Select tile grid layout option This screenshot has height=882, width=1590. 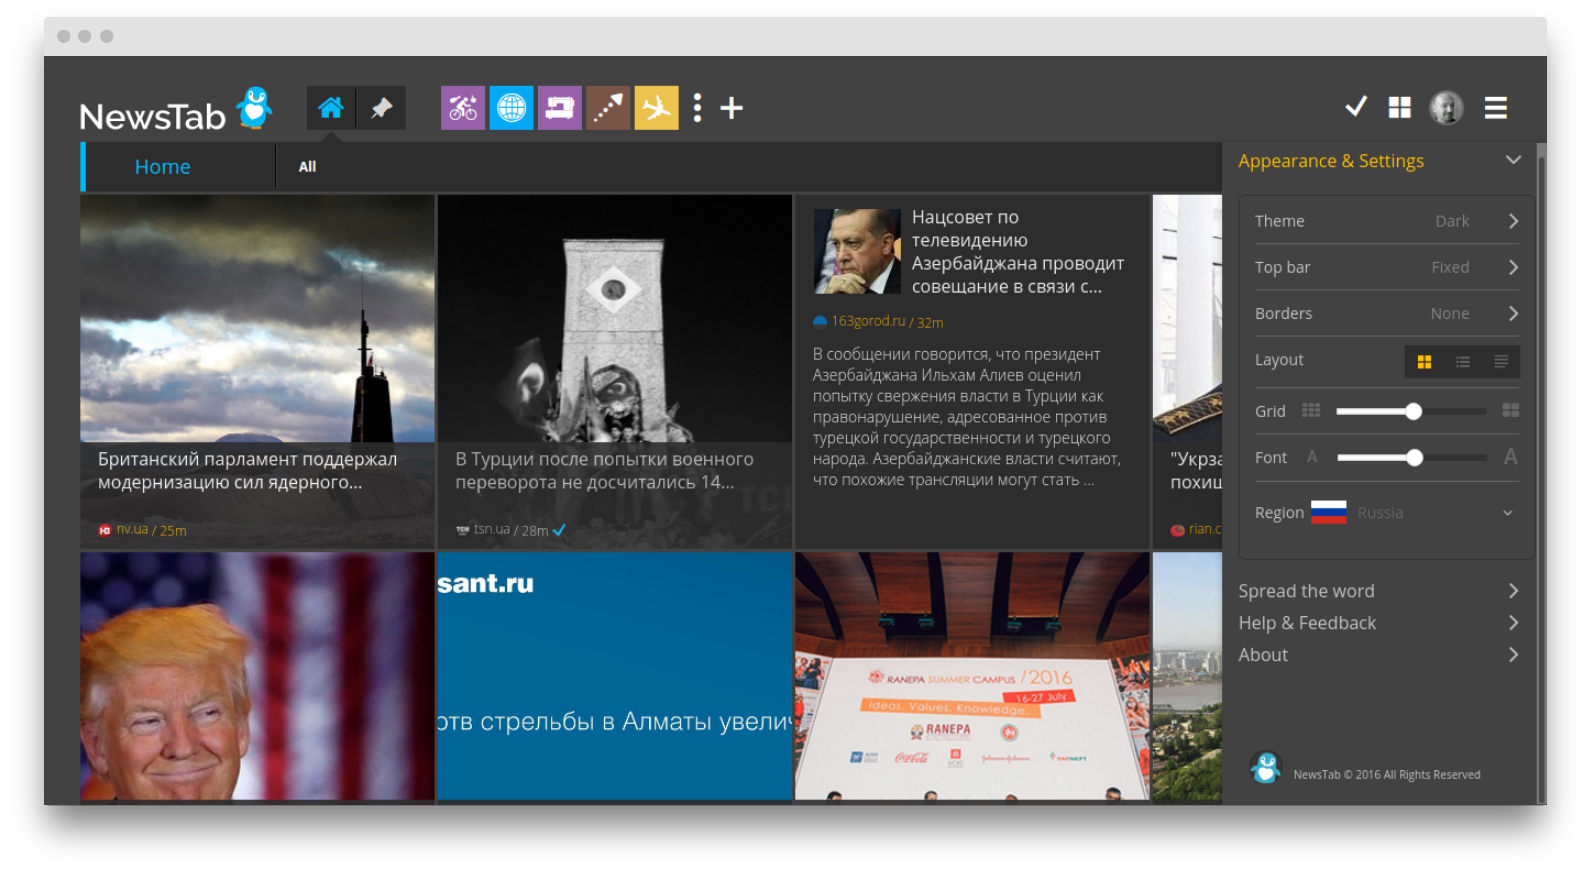1424,362
